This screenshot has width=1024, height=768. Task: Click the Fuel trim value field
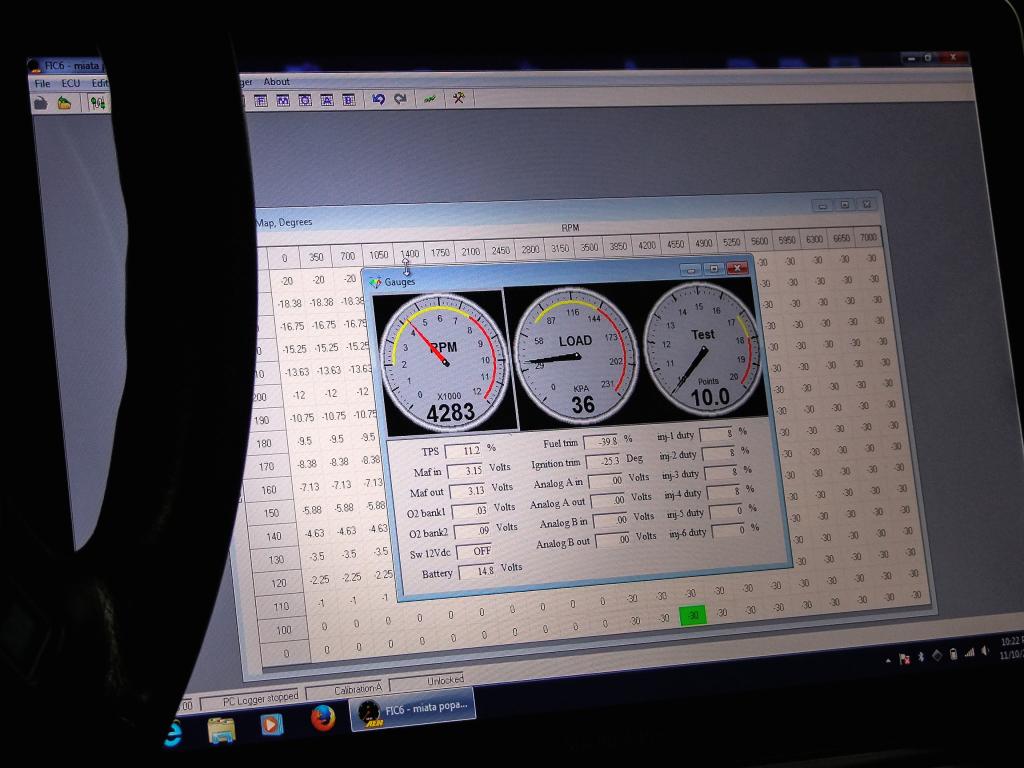click(601, 441)
